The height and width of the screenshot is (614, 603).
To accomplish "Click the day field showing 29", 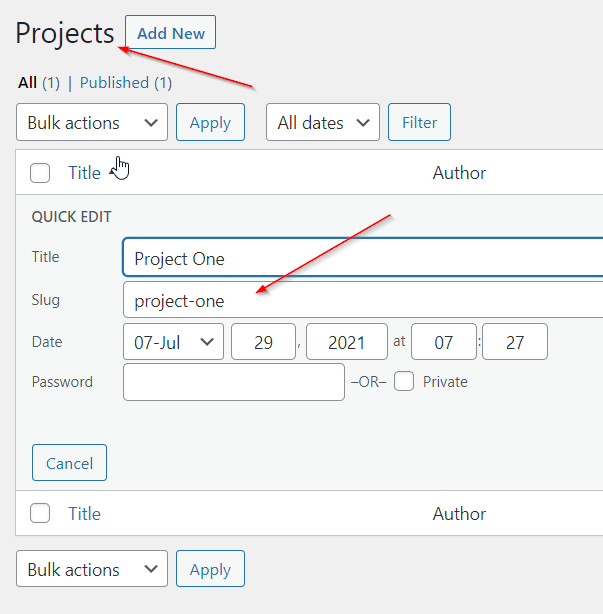I will [x=263, y=342].
